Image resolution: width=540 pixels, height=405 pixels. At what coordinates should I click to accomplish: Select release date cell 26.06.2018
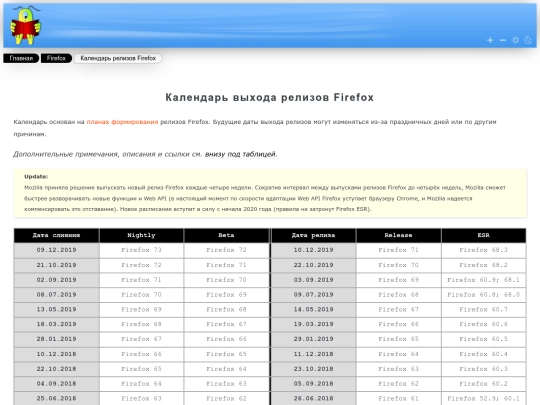313,398
